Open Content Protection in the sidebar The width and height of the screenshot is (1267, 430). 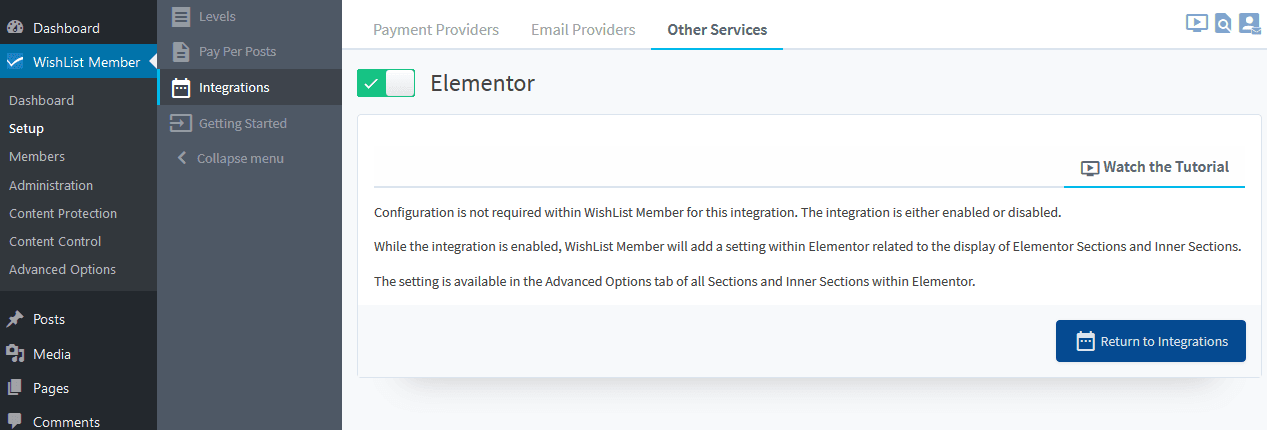(63, 213)
